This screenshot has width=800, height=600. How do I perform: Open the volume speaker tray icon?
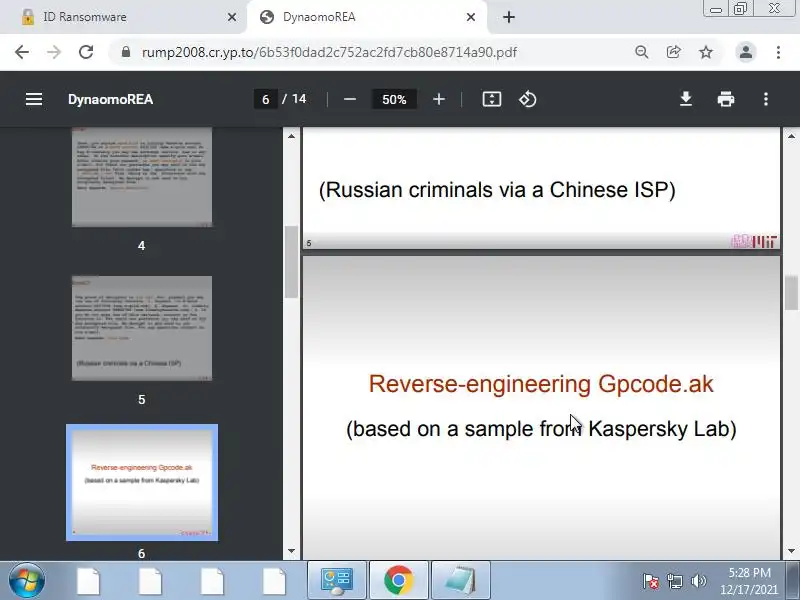pos(698,581)
